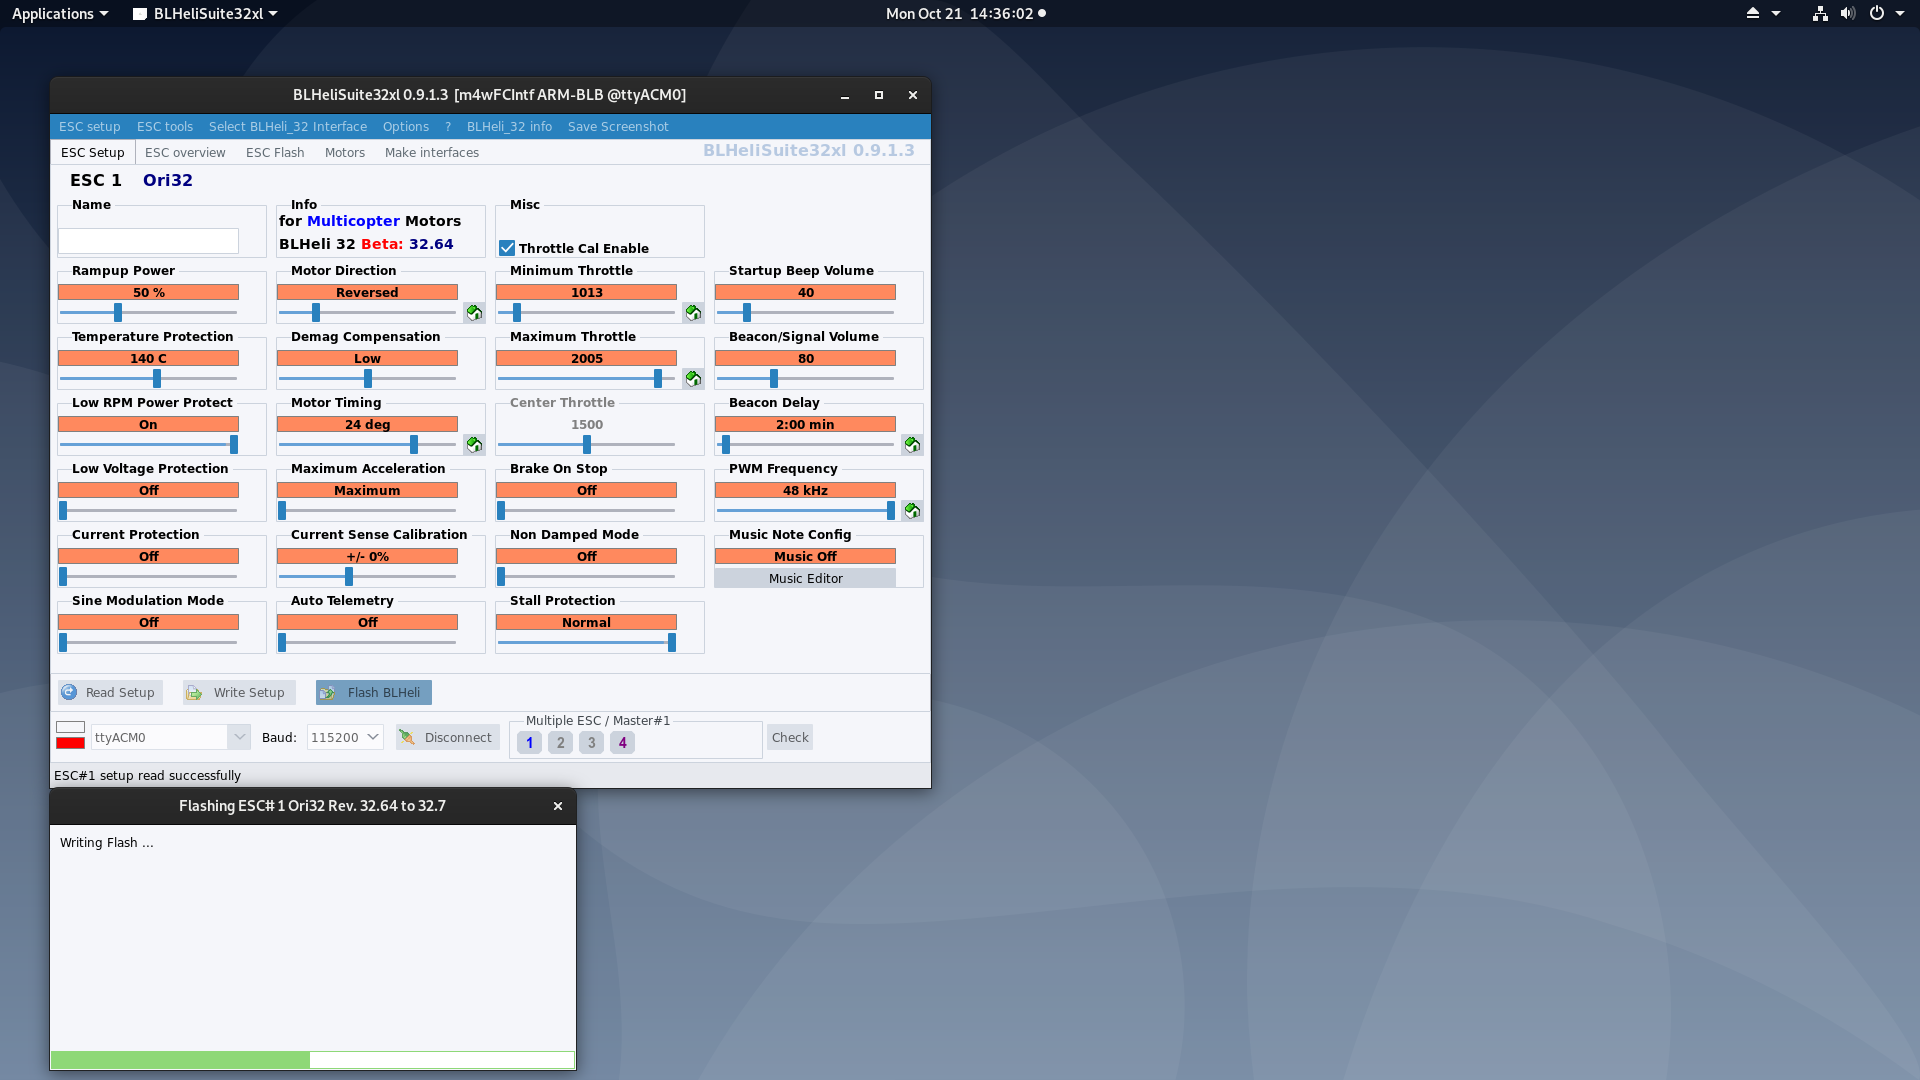Image resolution: width=1920 pixels, height=1080 pixels.
Task: Select ESC 2 toggle button
Action: click(561, 743)
